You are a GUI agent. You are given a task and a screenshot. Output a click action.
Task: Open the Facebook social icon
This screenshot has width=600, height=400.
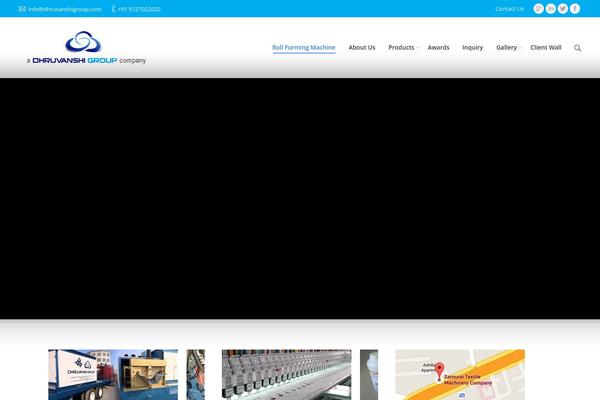pyautogui.click(x=575, y=9)
